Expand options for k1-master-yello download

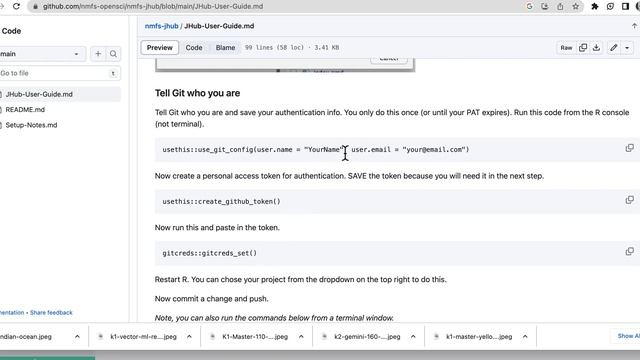(x=525, y=337)
